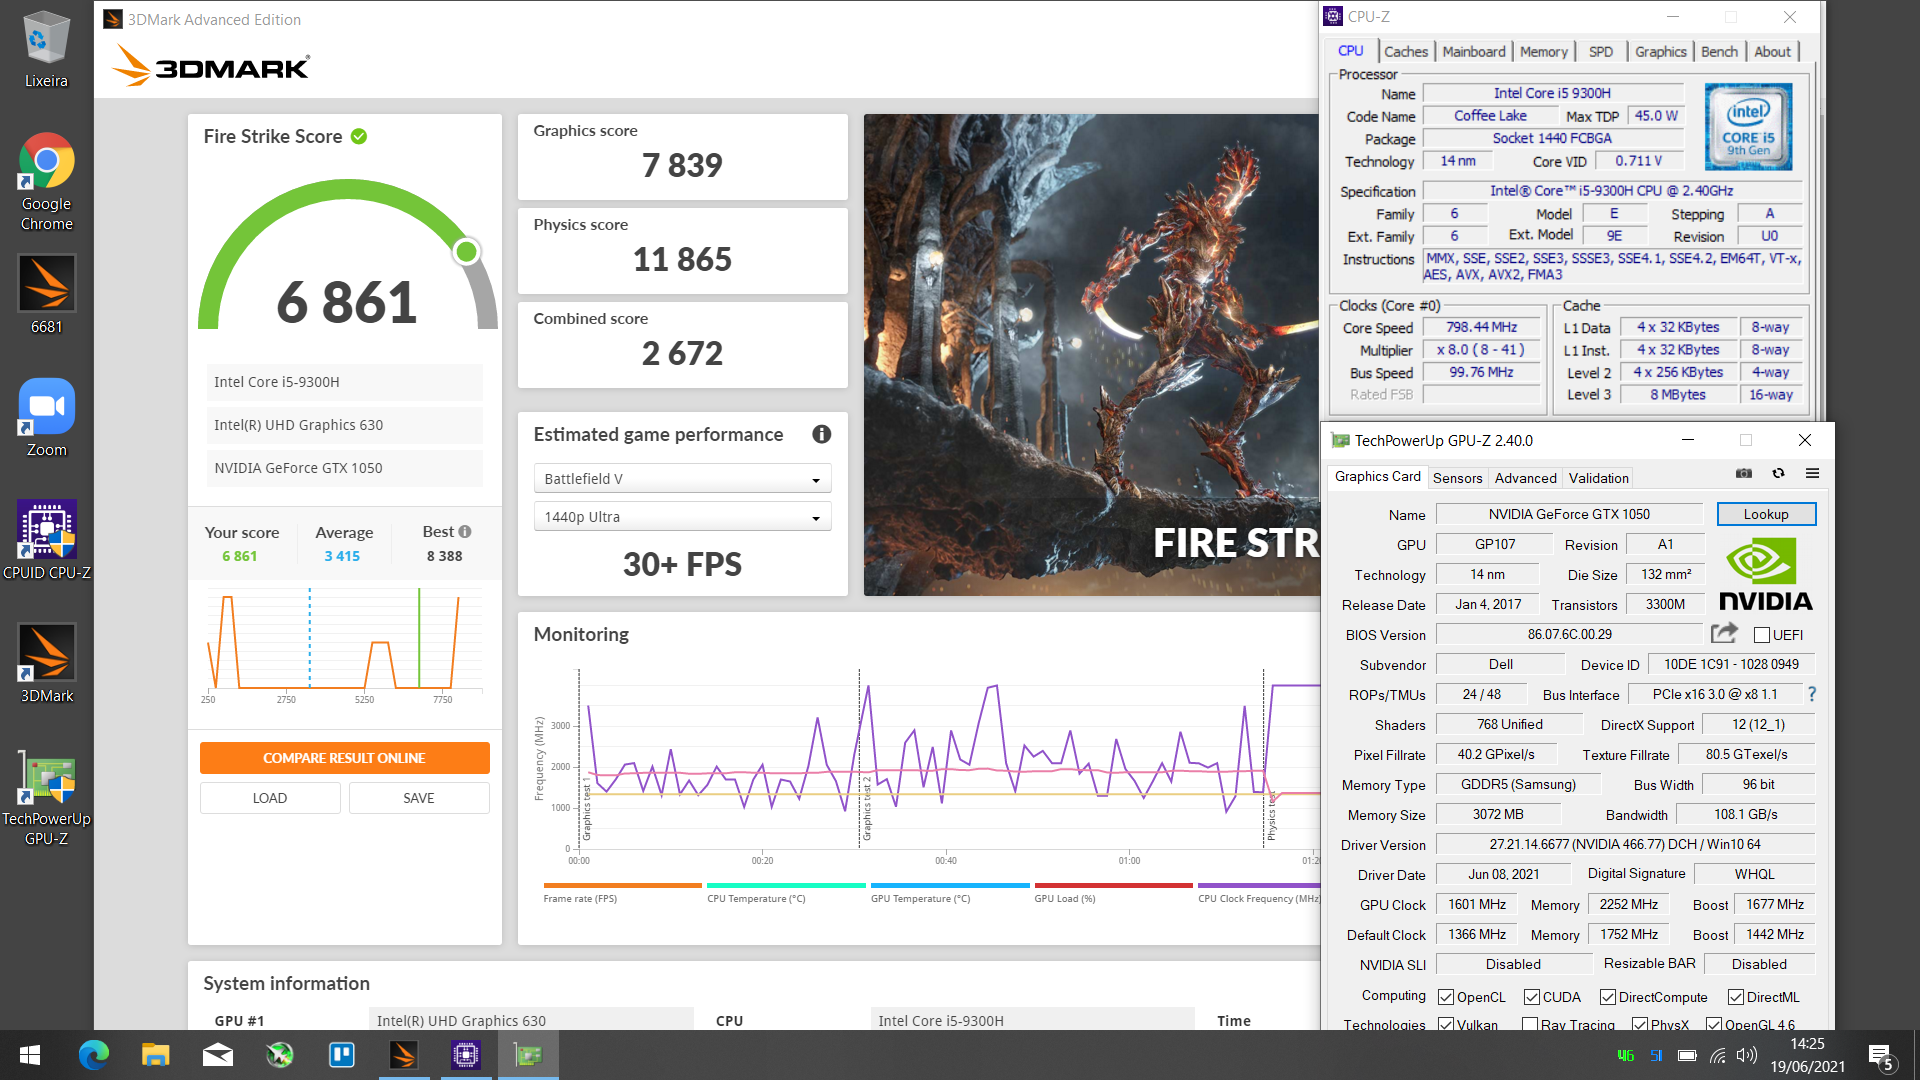Toggle the CUDA checkbox in GPU-Z
This screenshot has height=1080, width=1920.
1532,997
